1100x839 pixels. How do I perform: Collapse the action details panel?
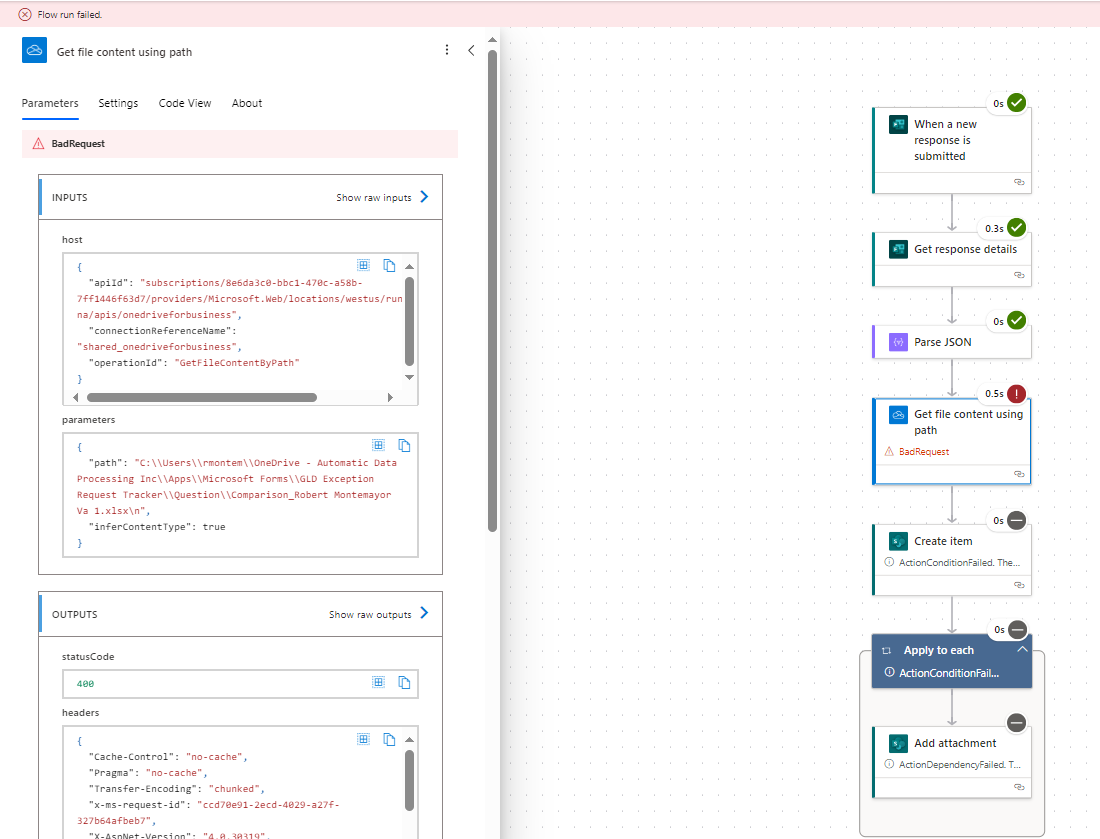pos(471,49)
